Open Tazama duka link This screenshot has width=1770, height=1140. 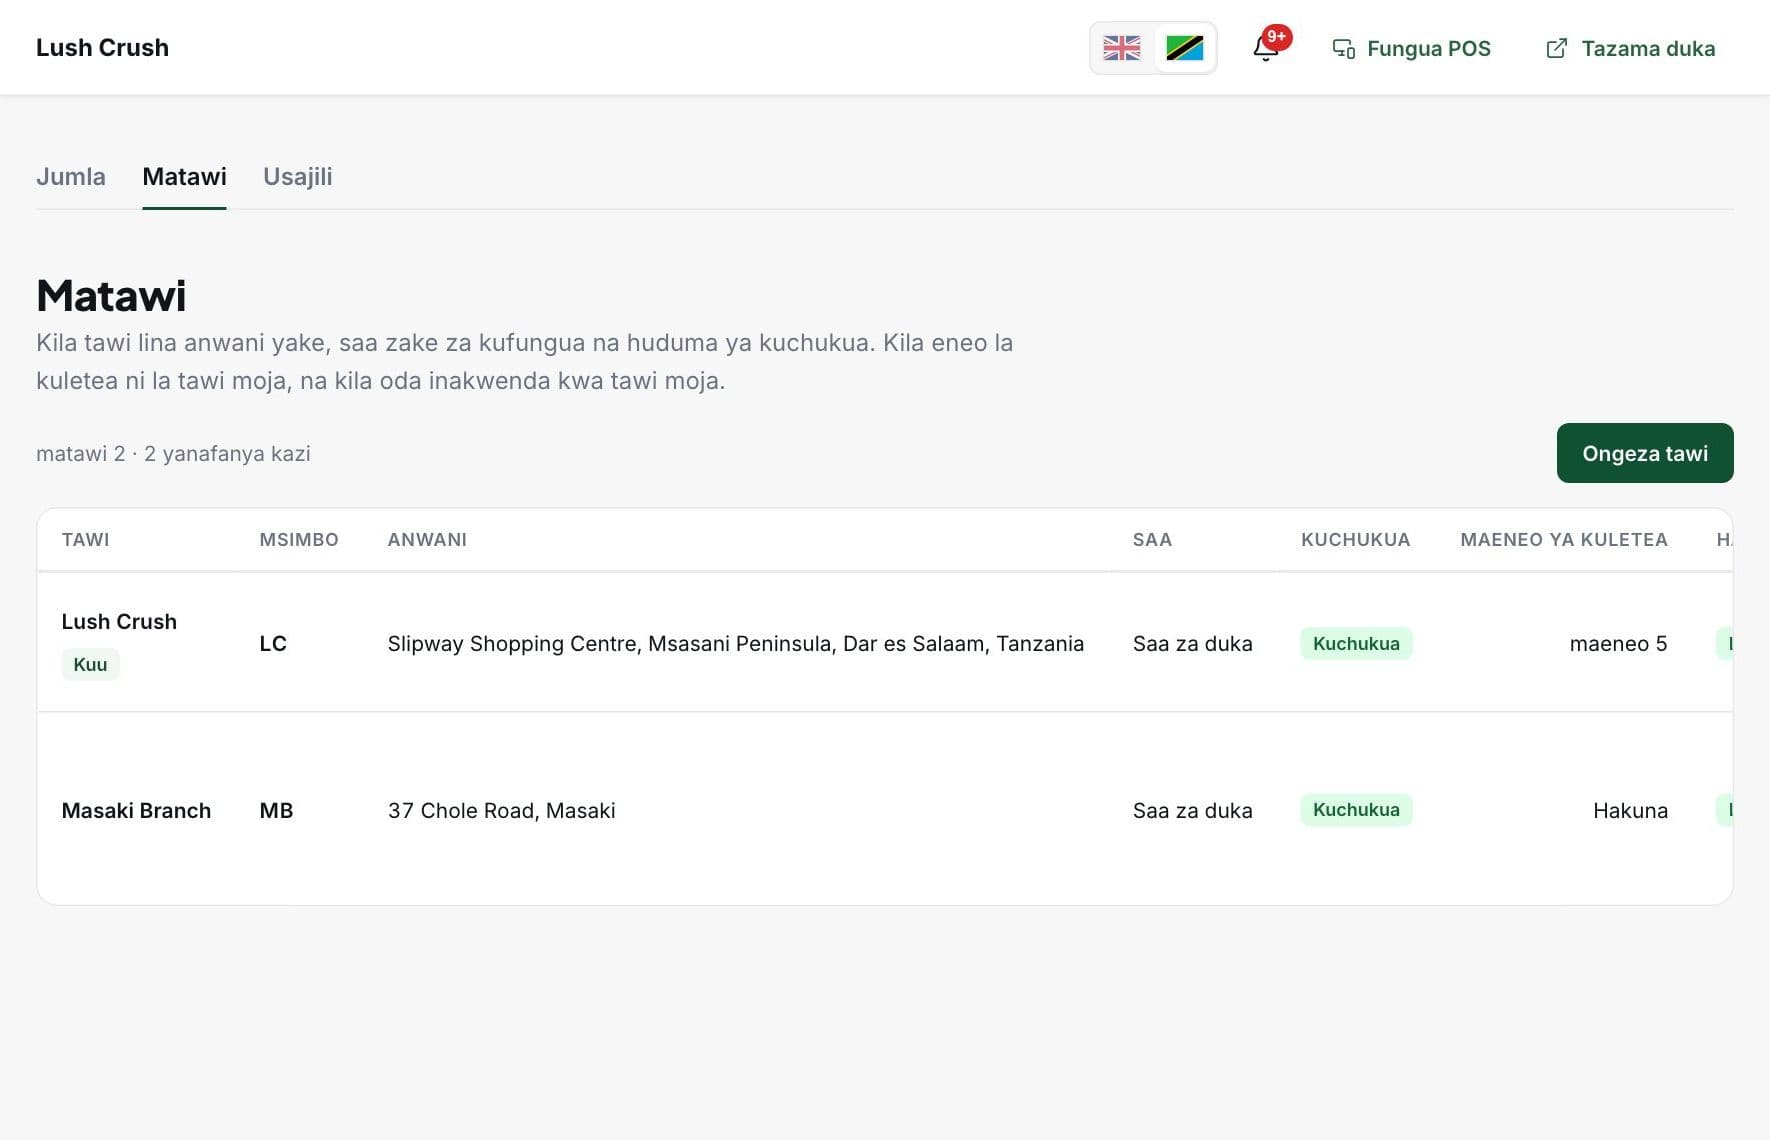1631,48
